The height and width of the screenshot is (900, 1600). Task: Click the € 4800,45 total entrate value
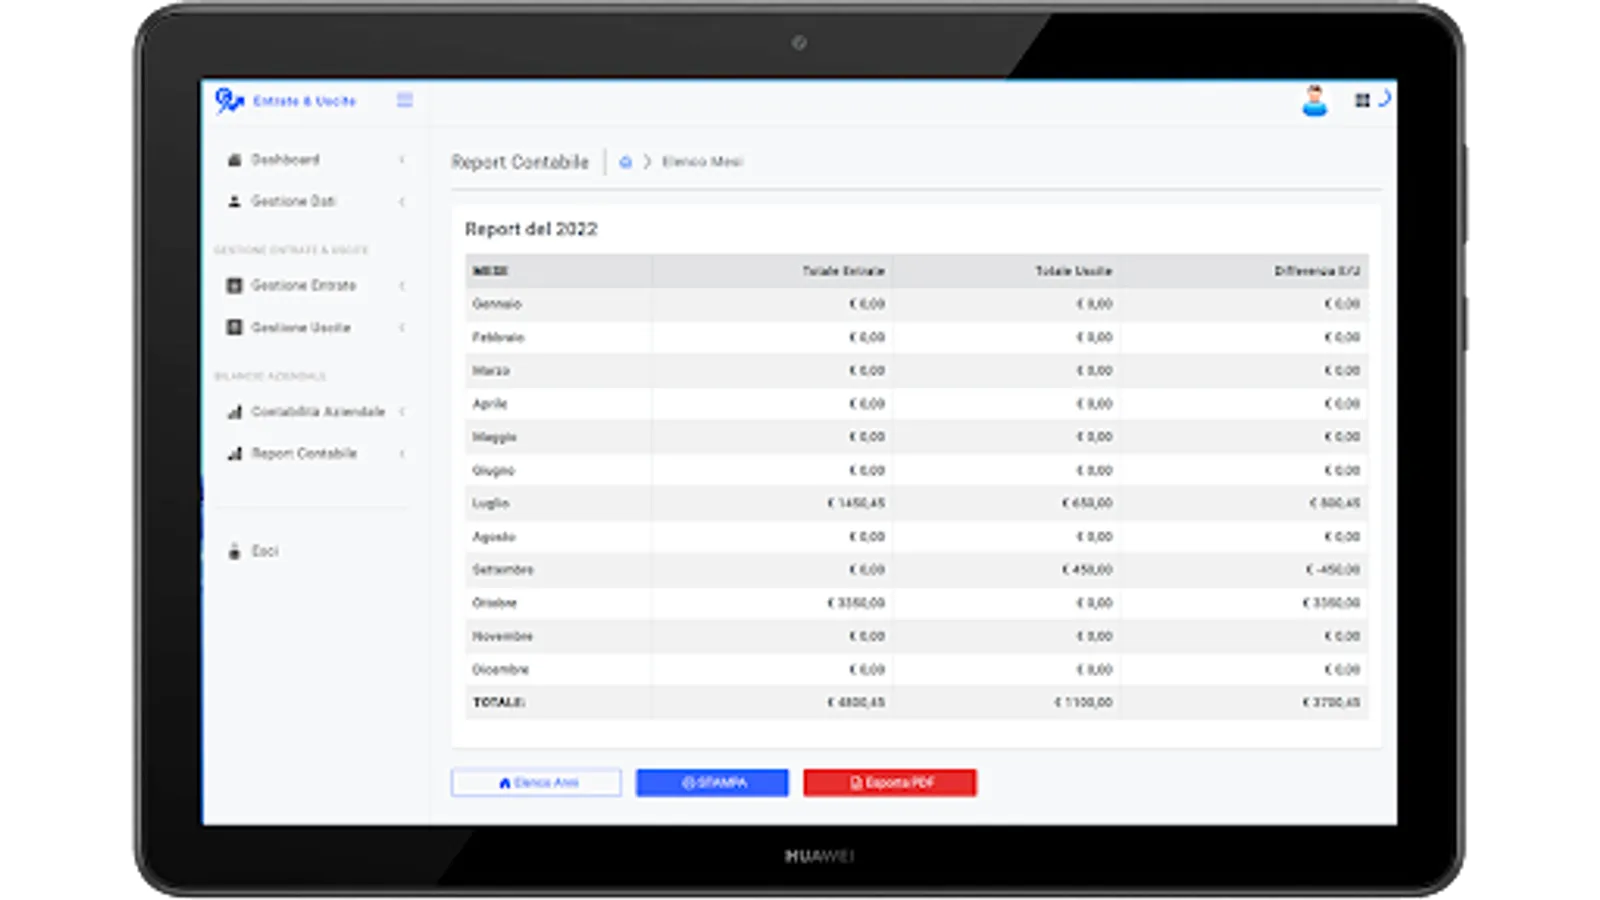pos(856,702)
